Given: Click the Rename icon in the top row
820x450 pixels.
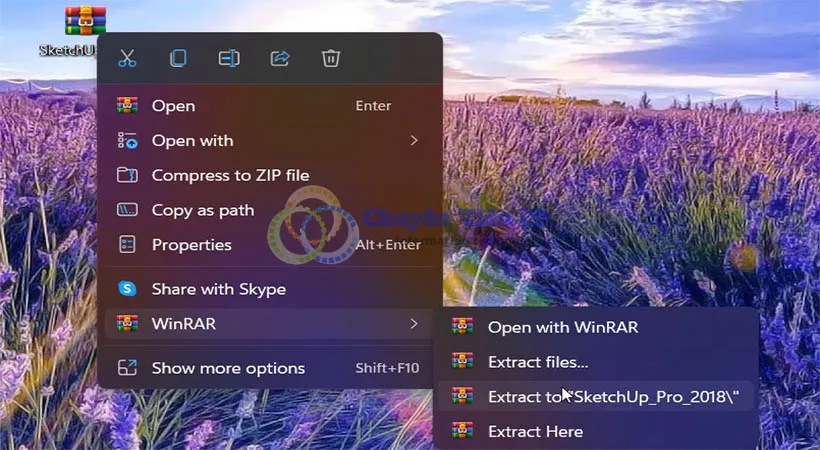Looking at the screenshot, I should pyautogui.click(x=229, y=58).
